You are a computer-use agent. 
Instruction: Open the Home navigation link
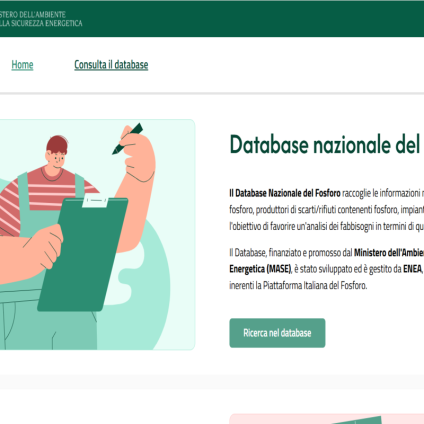(x=22, y=65)
